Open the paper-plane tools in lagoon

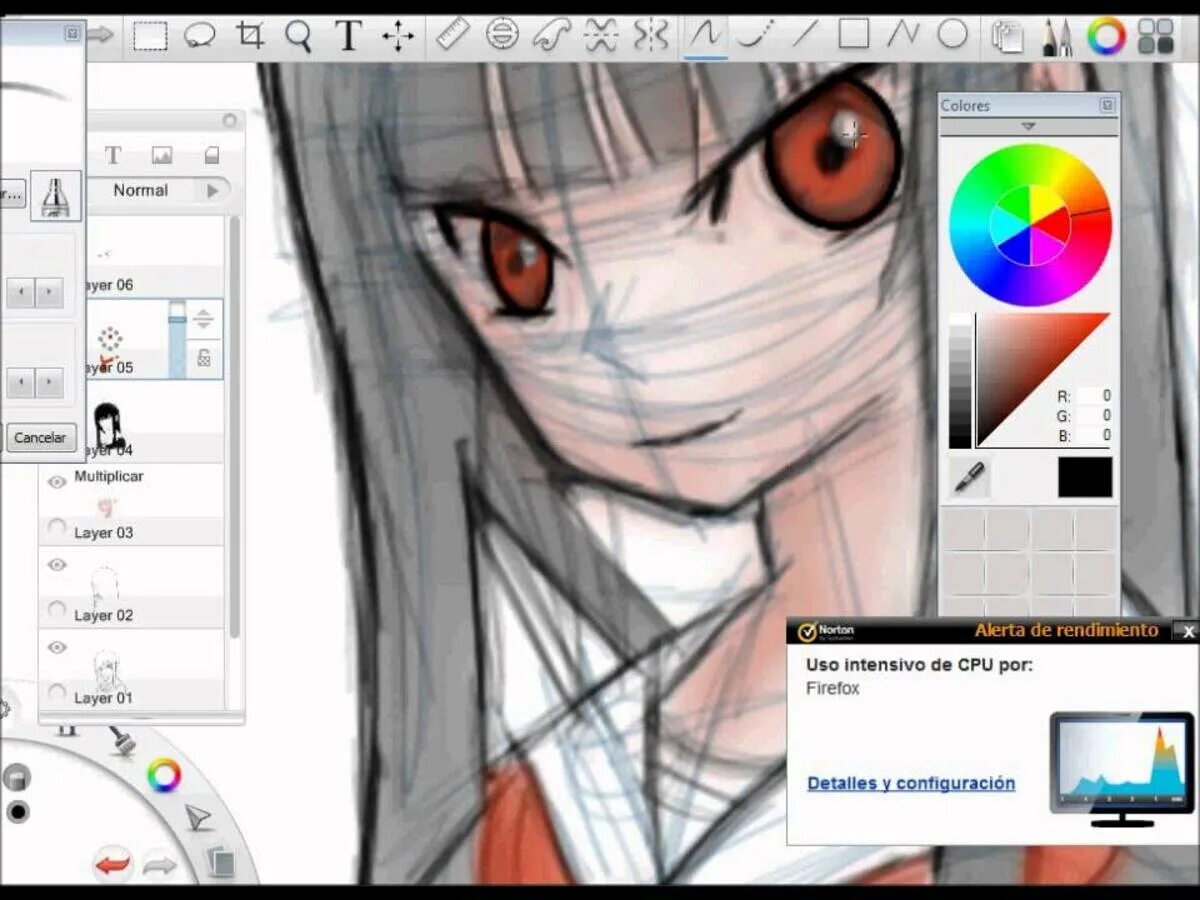(199, 816)
